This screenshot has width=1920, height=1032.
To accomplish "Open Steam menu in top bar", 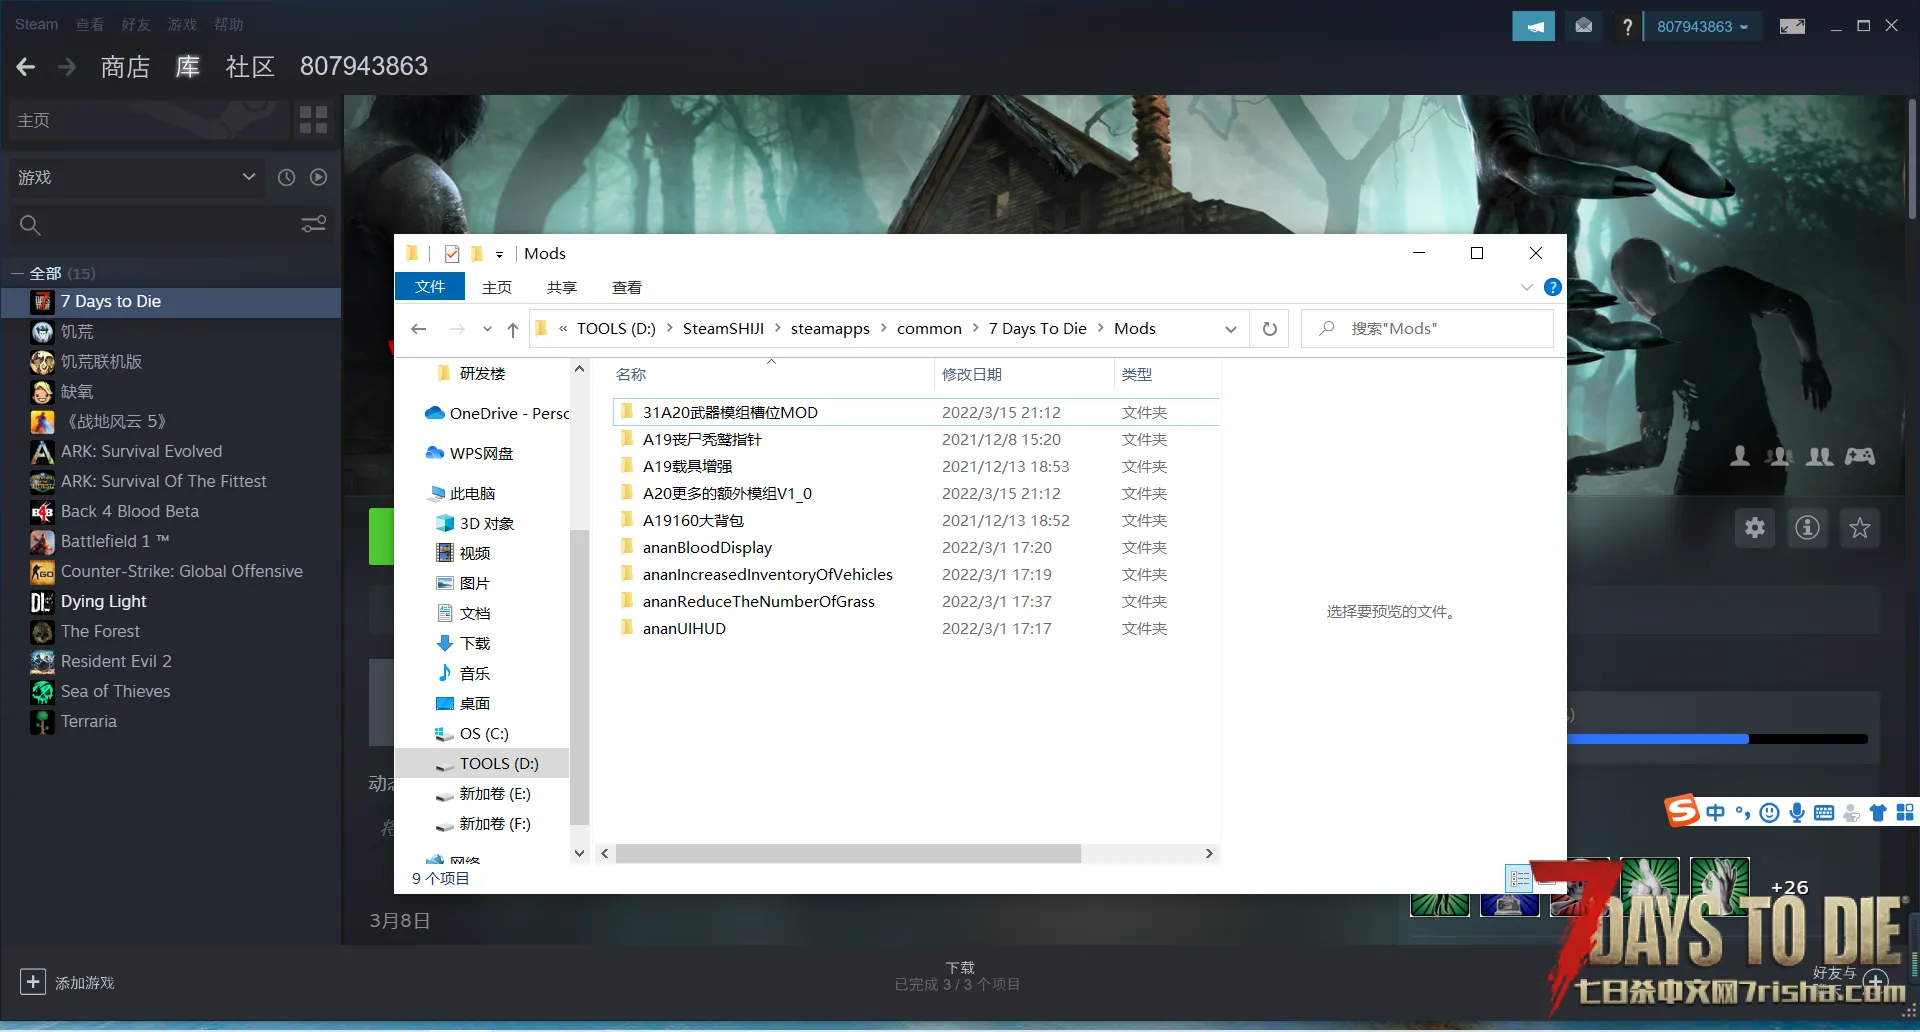I will click(x=37, y=24).
